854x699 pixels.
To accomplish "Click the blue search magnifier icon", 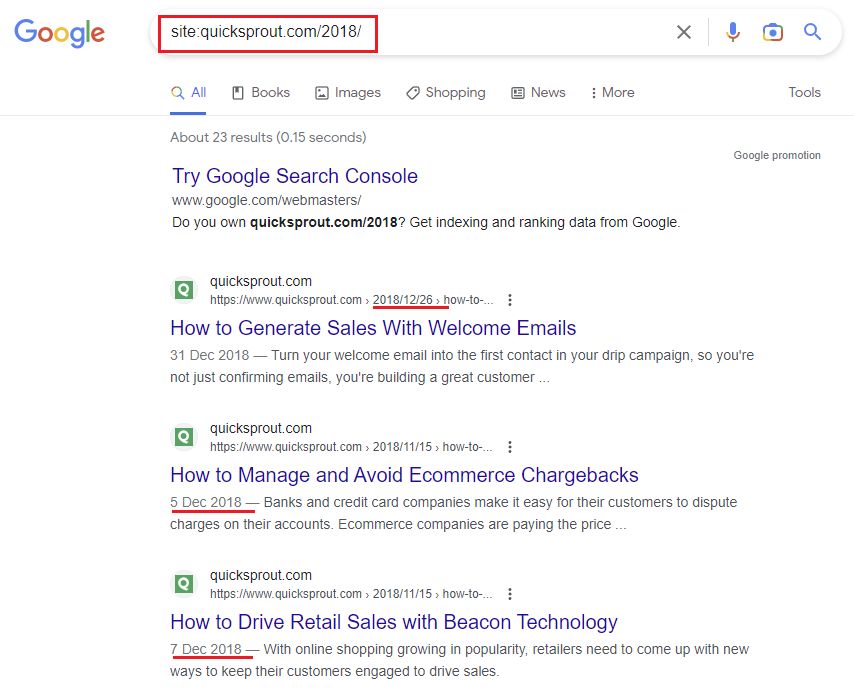I will click(x=813, y=32).
